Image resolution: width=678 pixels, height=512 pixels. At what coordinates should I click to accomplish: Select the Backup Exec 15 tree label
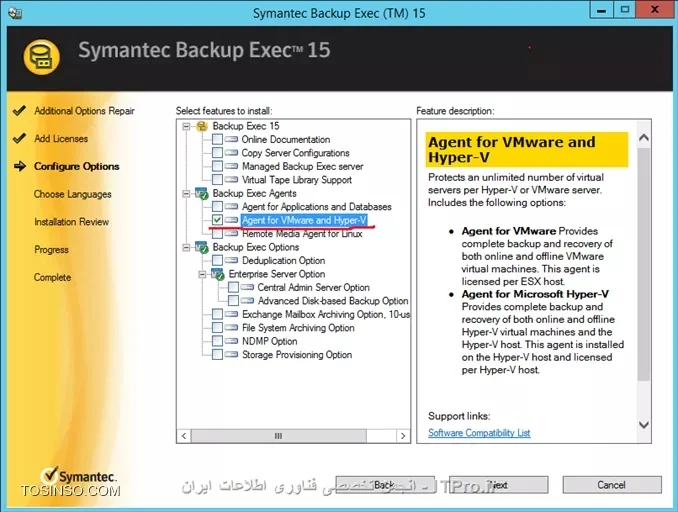click(x=246, y=126)
